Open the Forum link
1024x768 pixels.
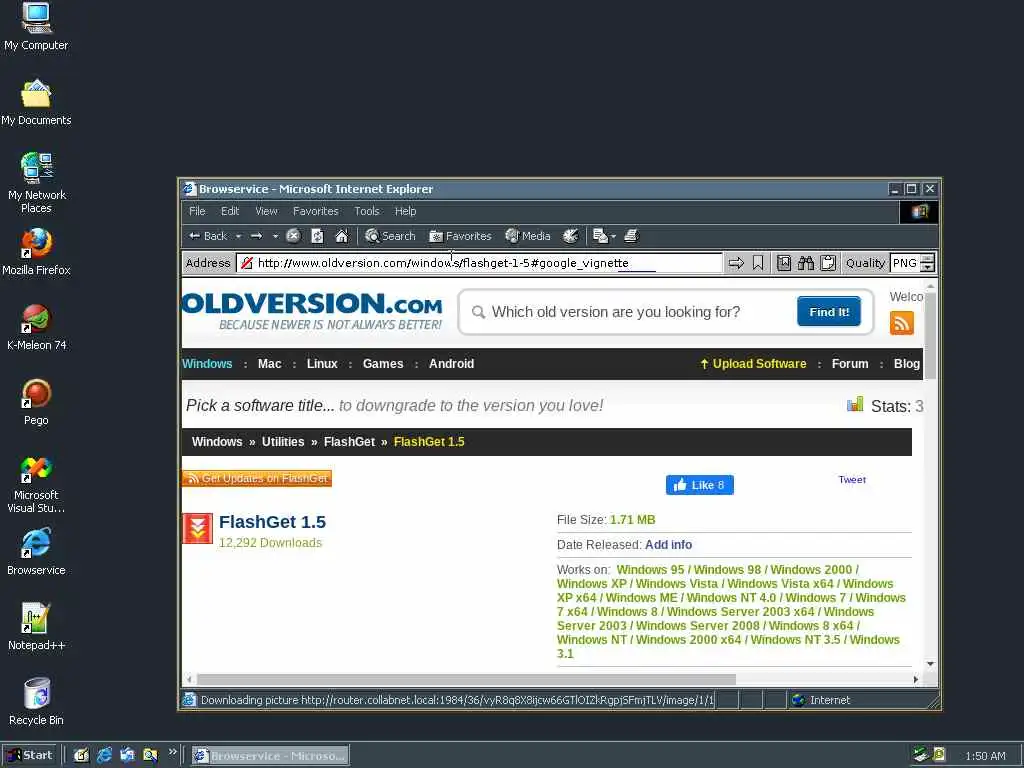tap(850, 364)
